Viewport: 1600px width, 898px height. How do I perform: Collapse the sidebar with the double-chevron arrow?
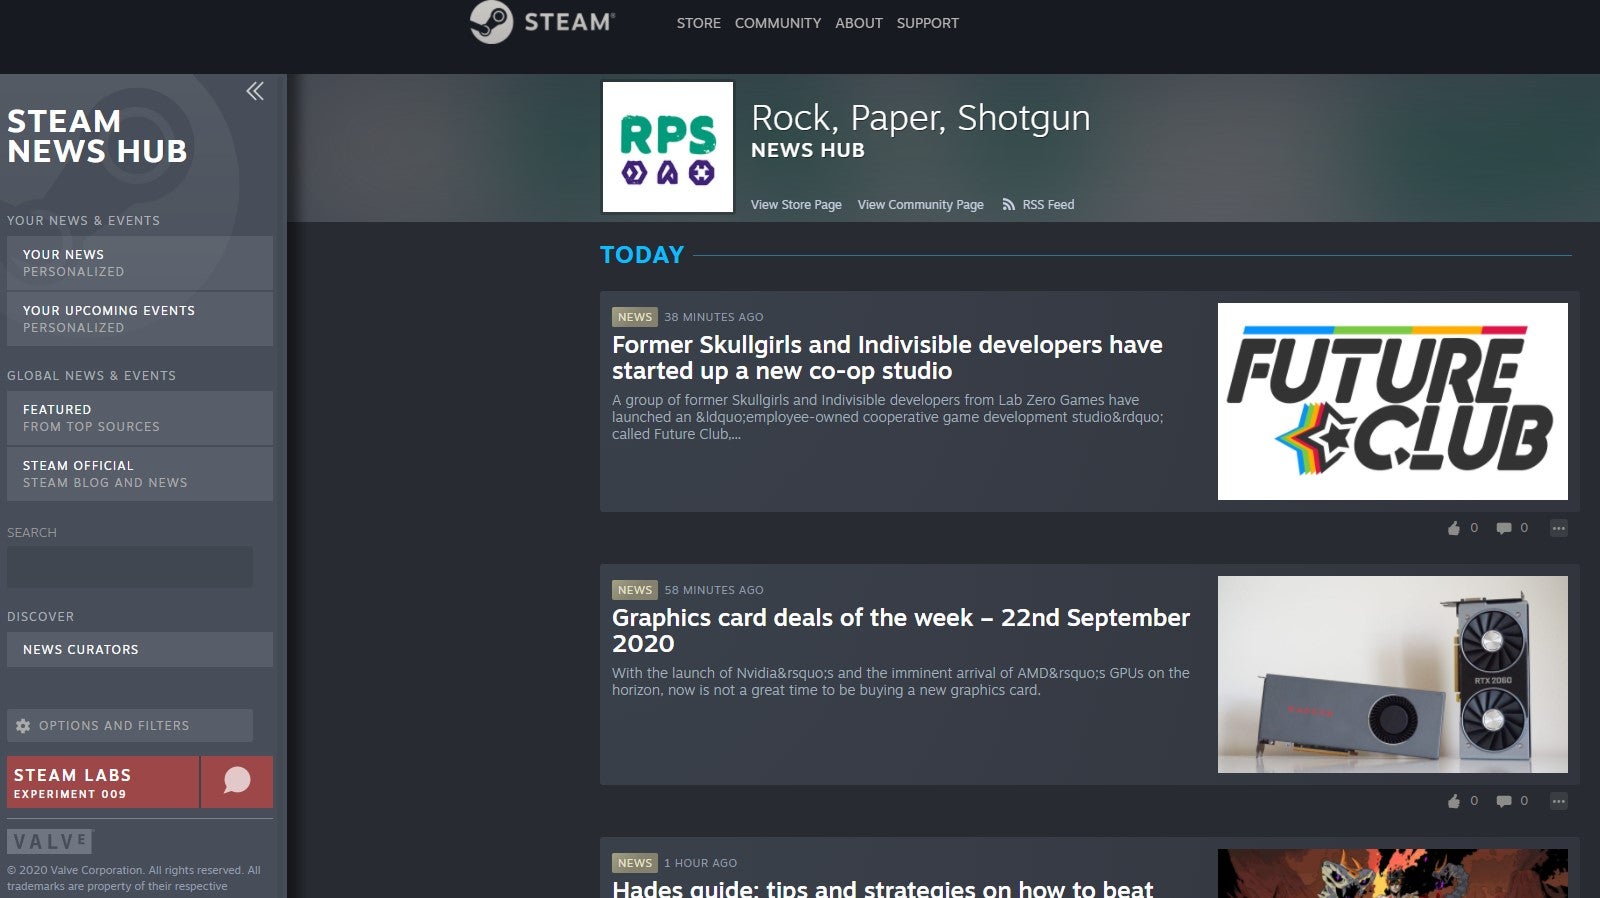pyautogui.click(x=255, y=91)
